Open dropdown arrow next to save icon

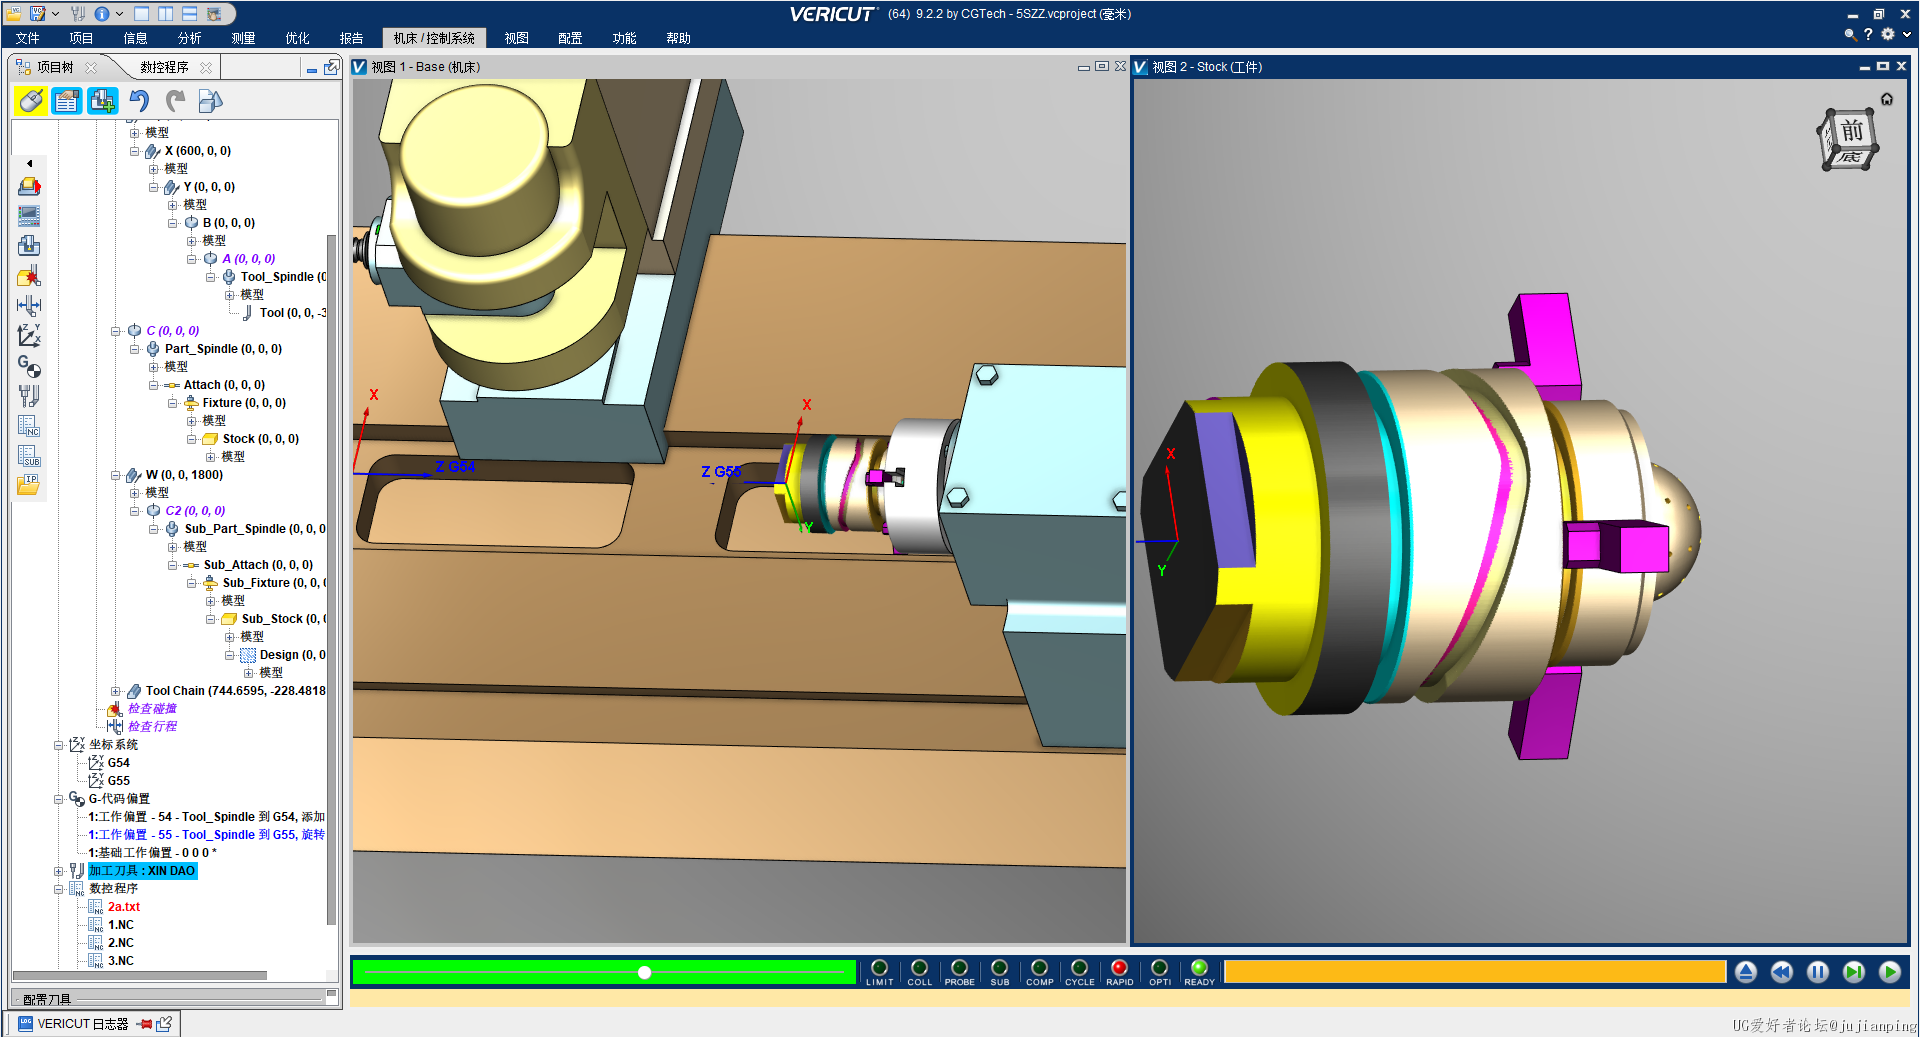click(x=55, y=14)
